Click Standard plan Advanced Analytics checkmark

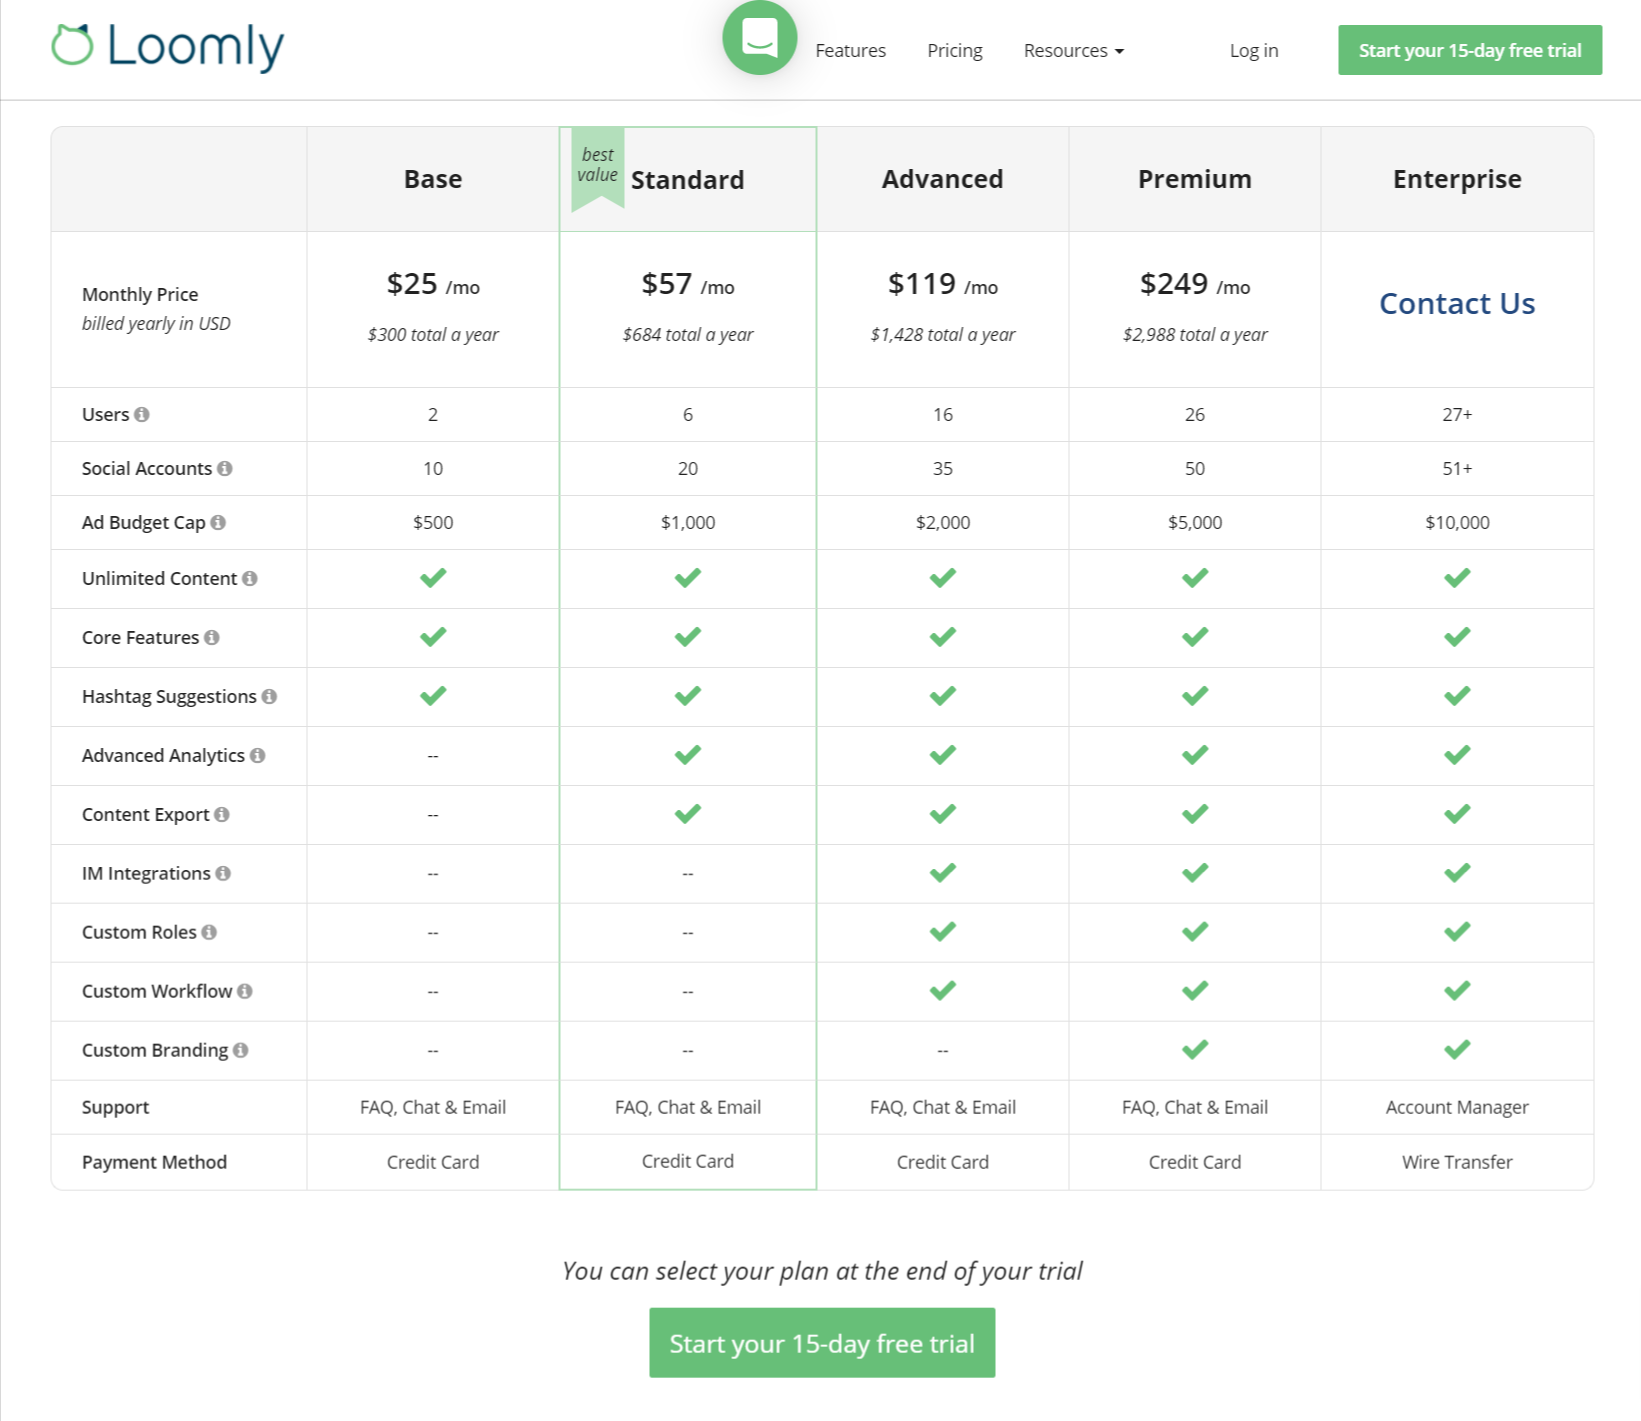click(688, 755)
